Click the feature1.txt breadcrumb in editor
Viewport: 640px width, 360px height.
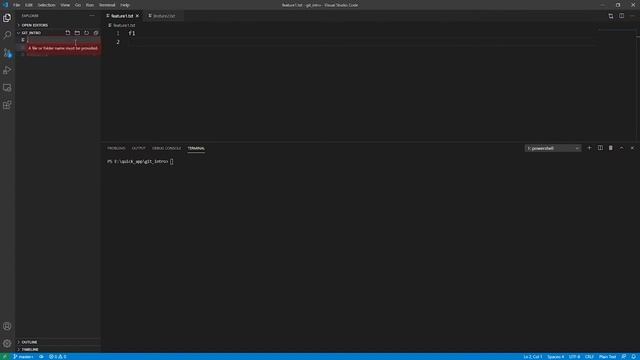124,25
